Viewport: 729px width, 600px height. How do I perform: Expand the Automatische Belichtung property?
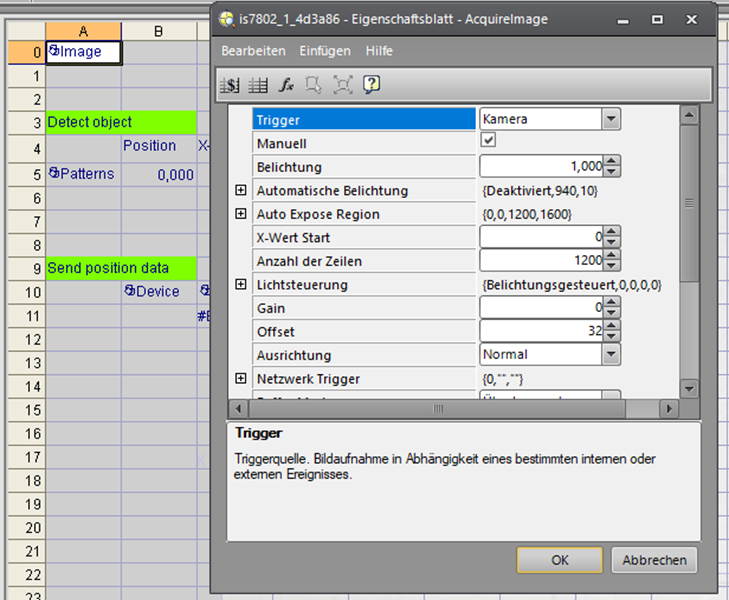pos(240,190)
